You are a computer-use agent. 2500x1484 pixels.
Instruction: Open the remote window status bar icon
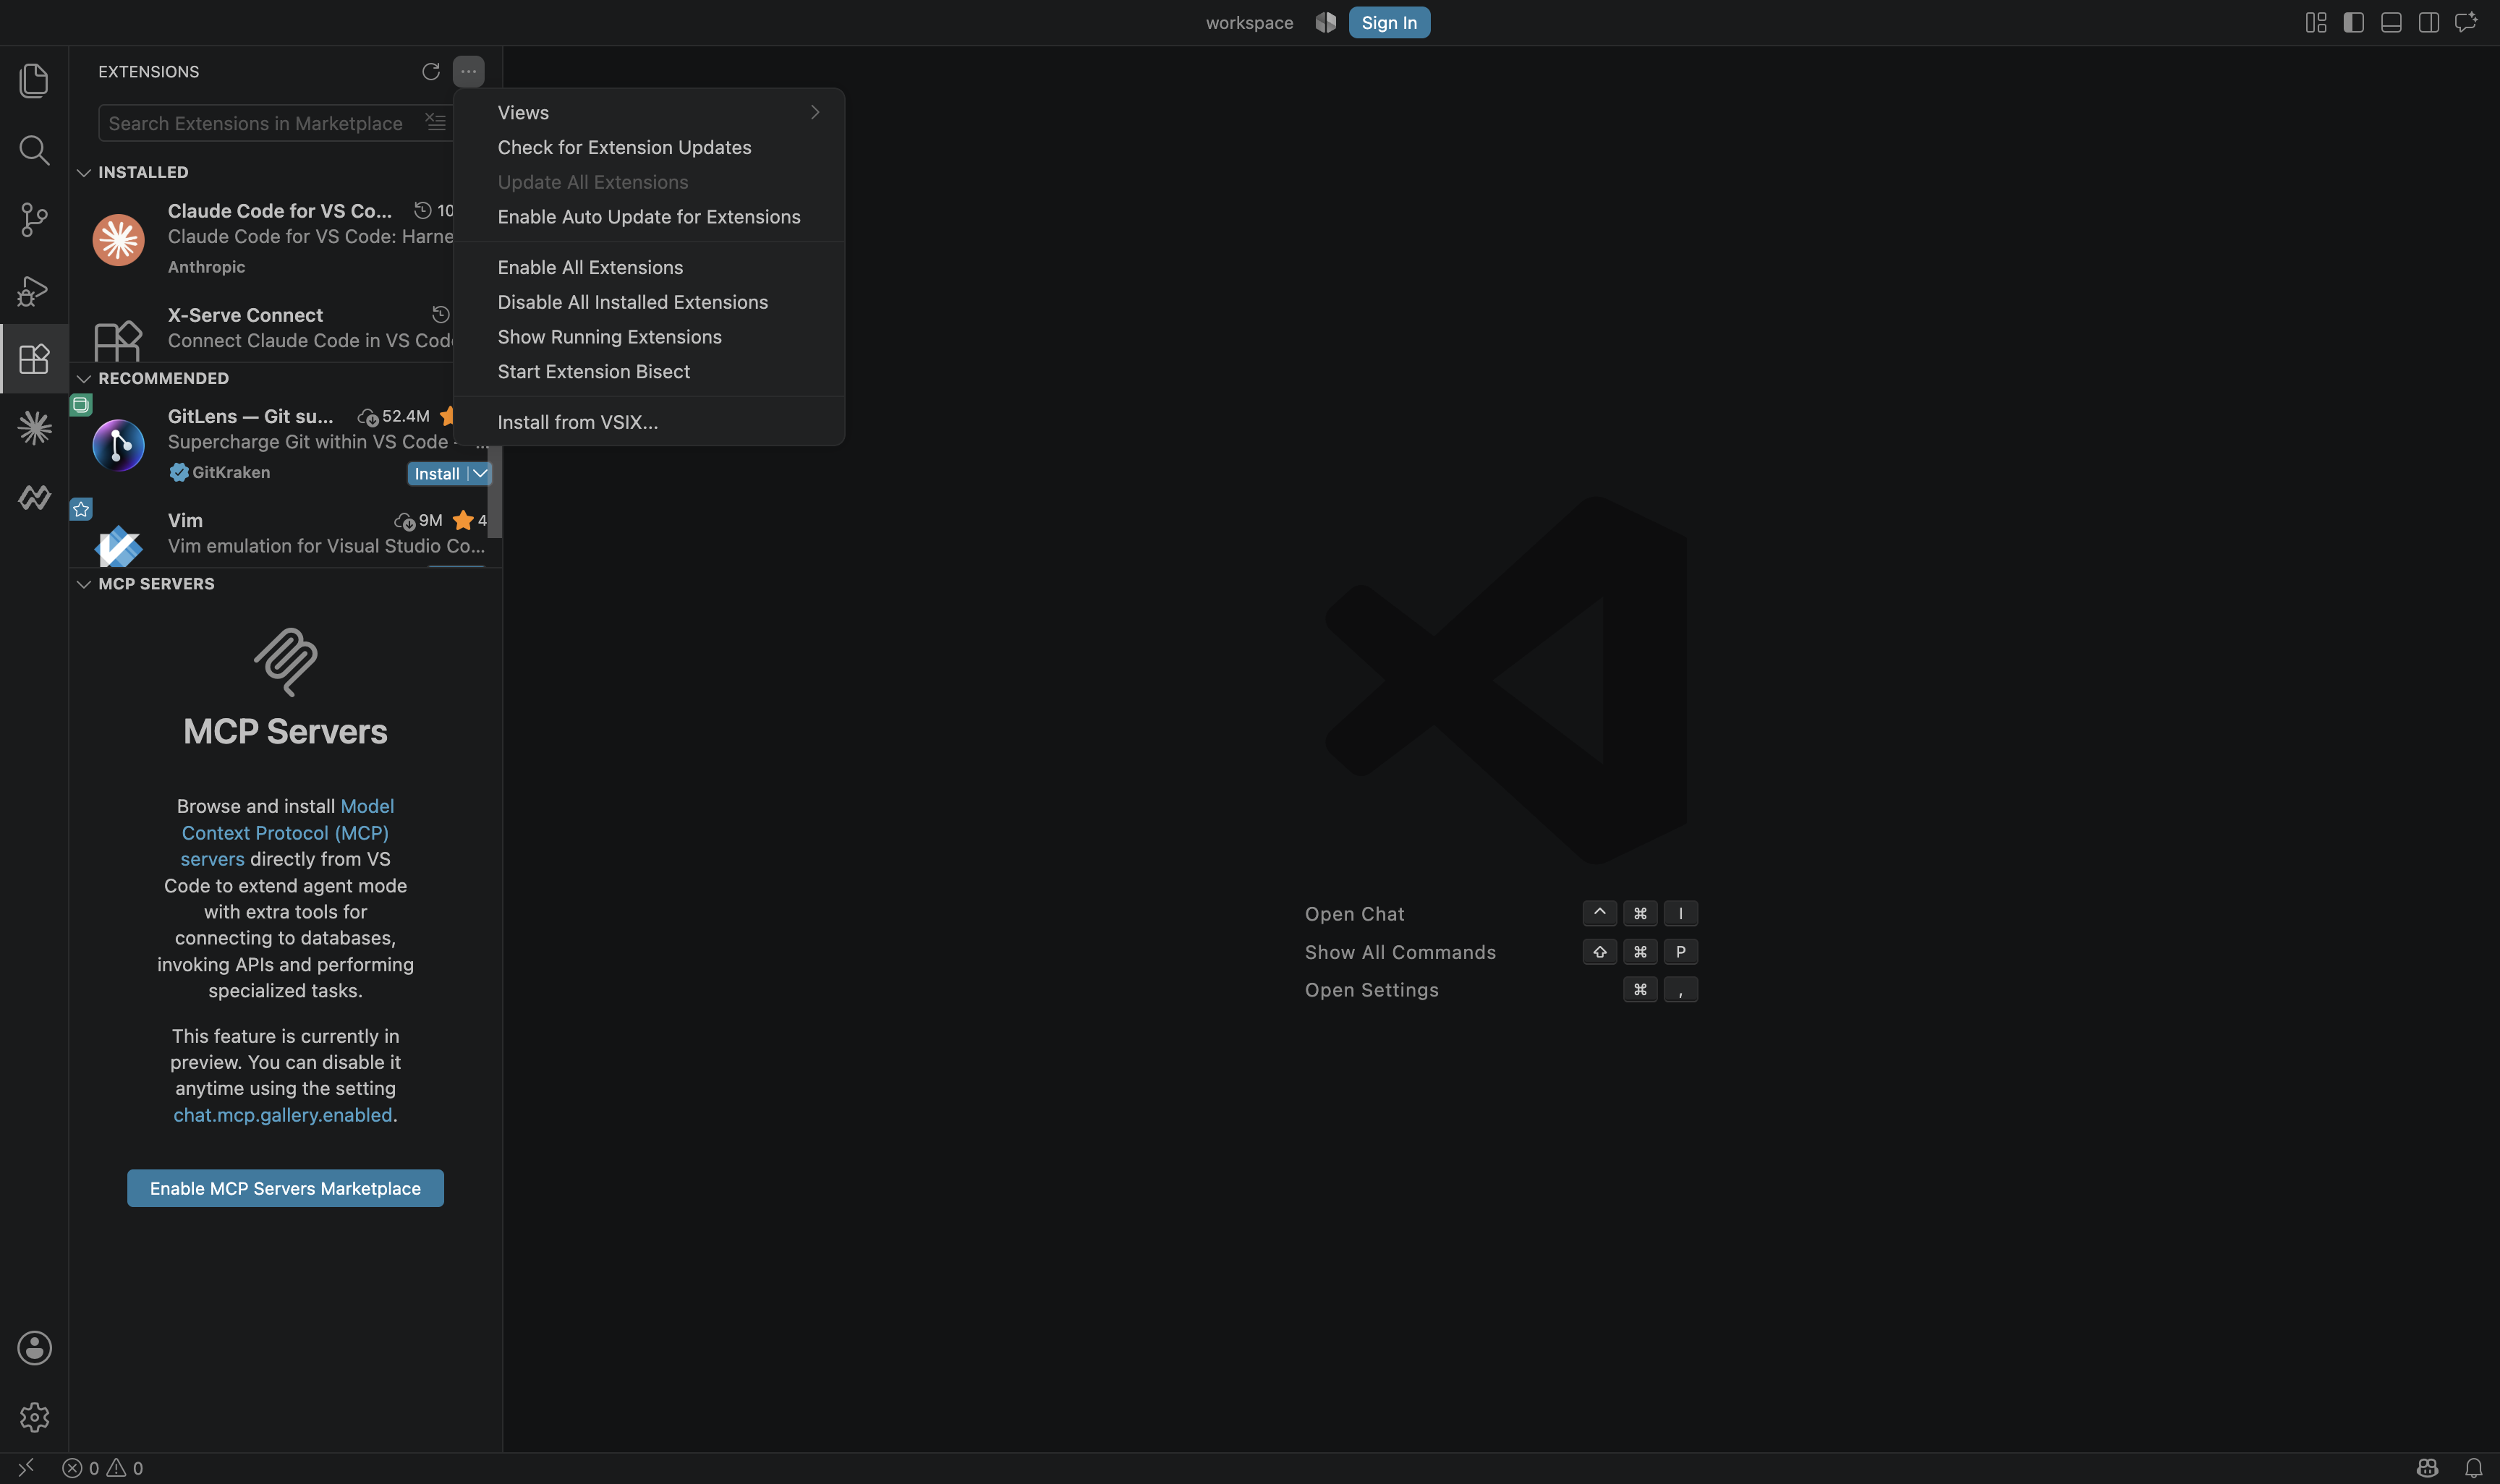[x=26, y=1467]
